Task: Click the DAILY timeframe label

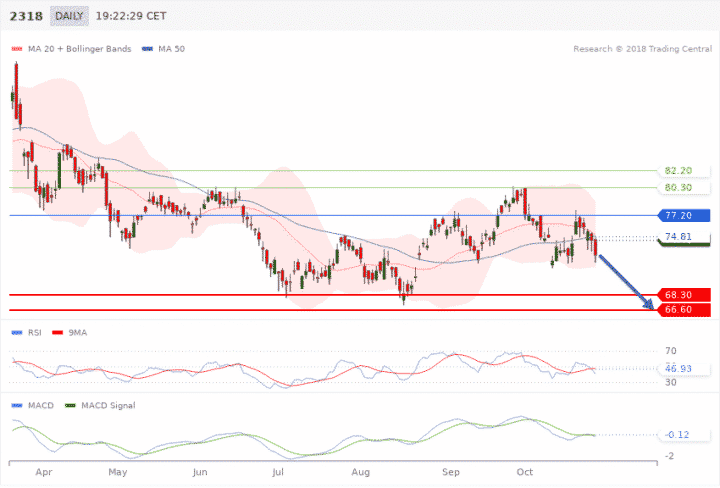Action: tap(69, 17)
